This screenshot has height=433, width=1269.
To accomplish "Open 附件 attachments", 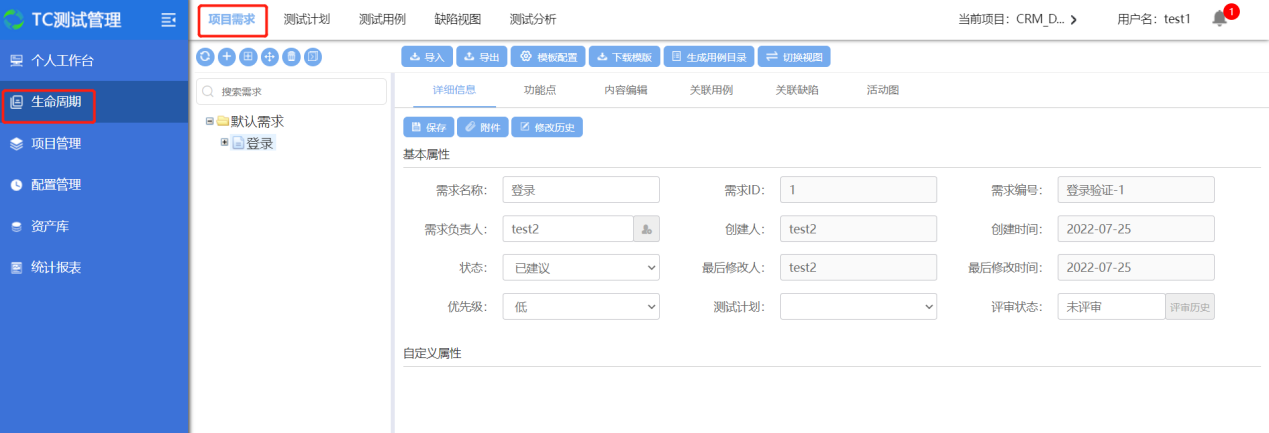I will 482,127.
